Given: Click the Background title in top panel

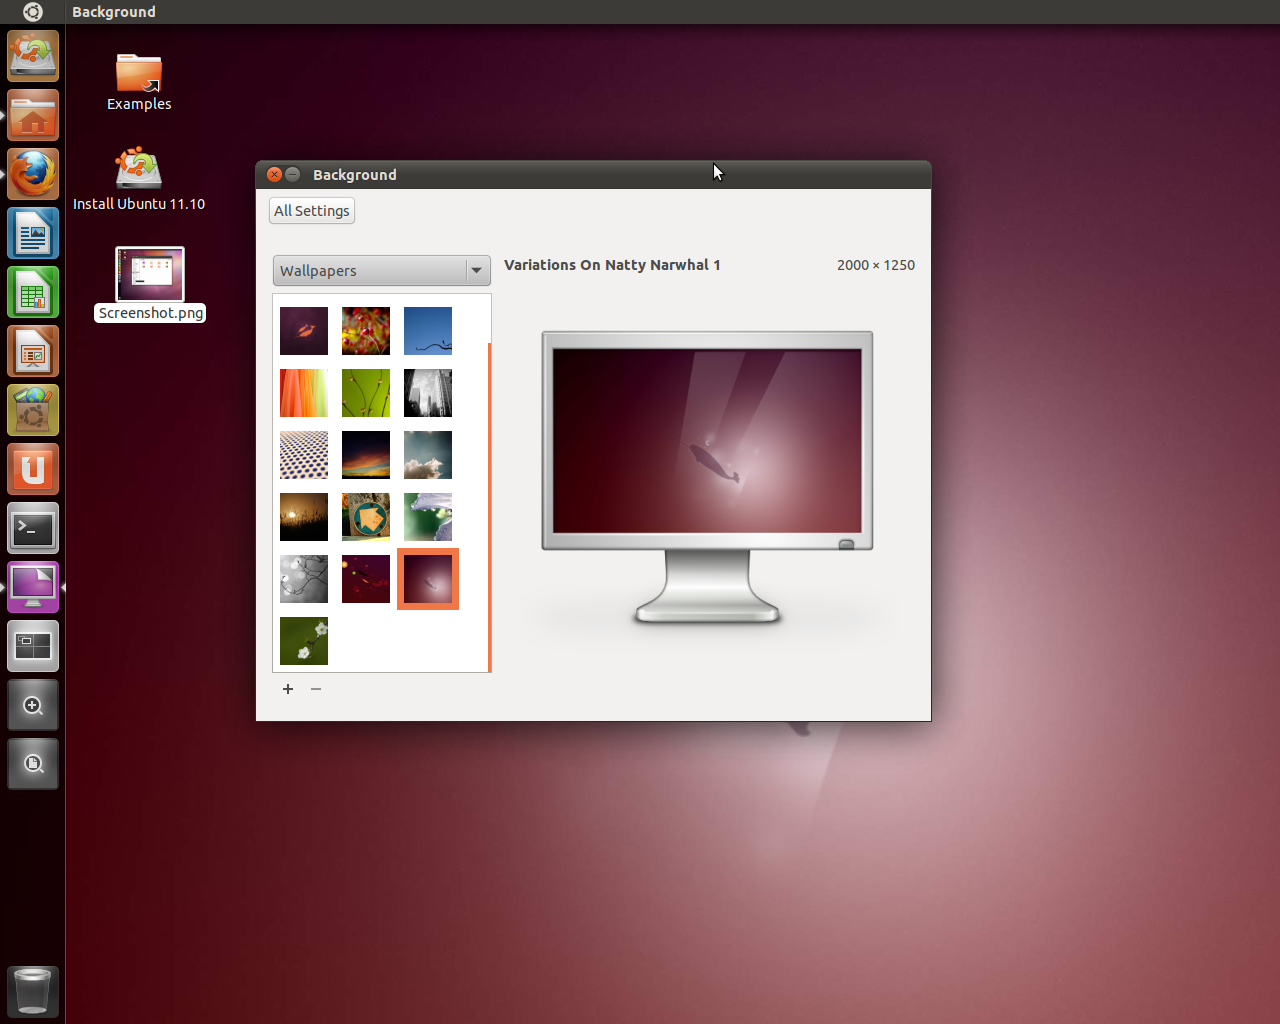Looking at the screenshot, I should [114, 12].
